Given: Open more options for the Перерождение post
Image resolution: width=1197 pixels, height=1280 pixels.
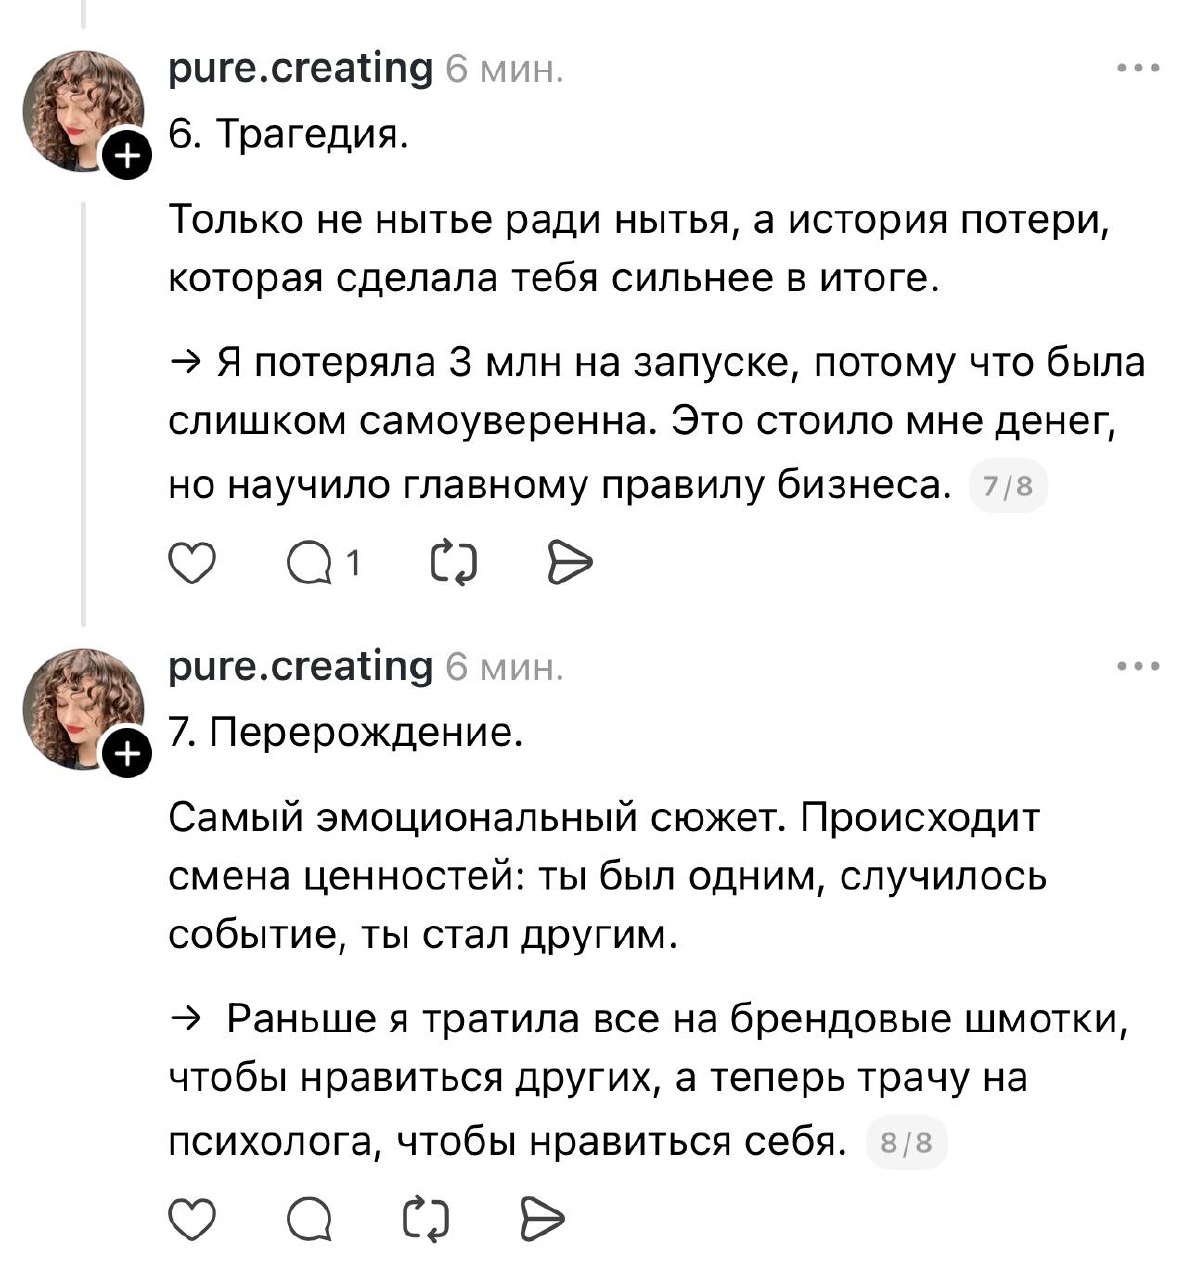Looking at the screenshot, I should 1139,666.
